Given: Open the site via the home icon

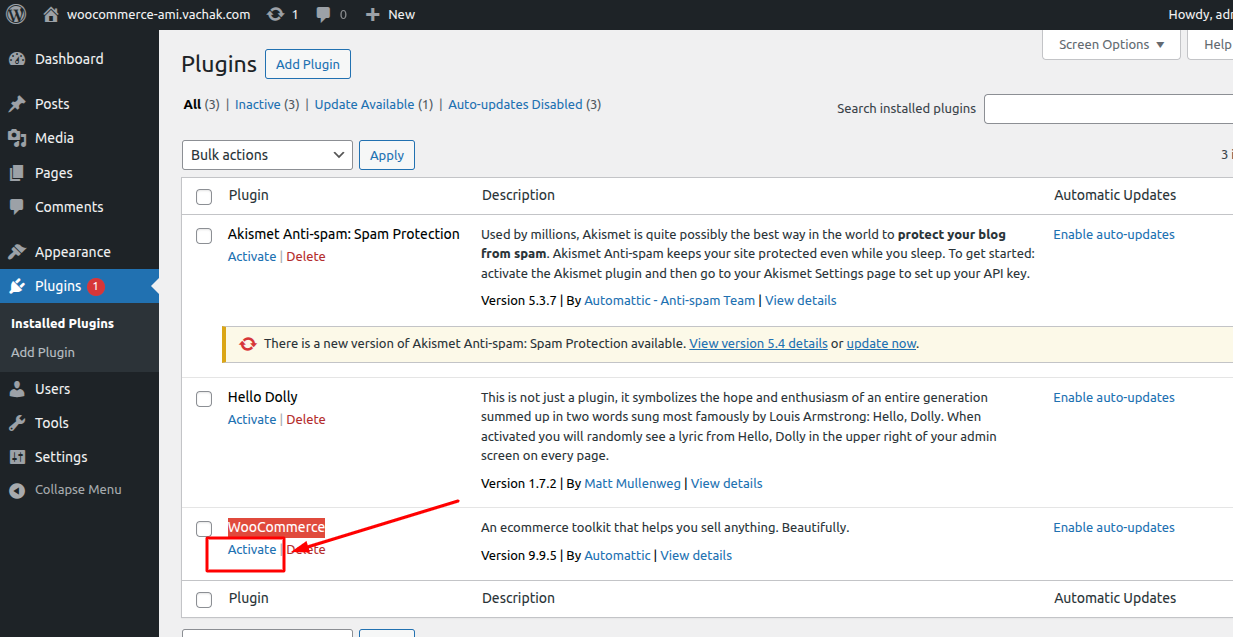Looking at the screenshot, I should (x=51, y=14).
